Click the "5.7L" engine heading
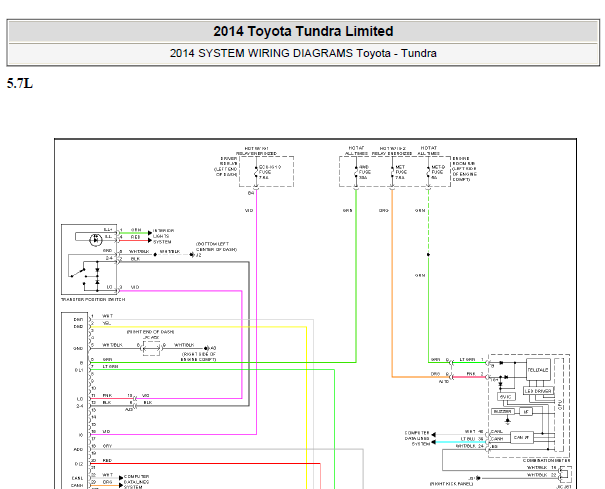Screen dimensions: 605x489 [x=20, y=83]
